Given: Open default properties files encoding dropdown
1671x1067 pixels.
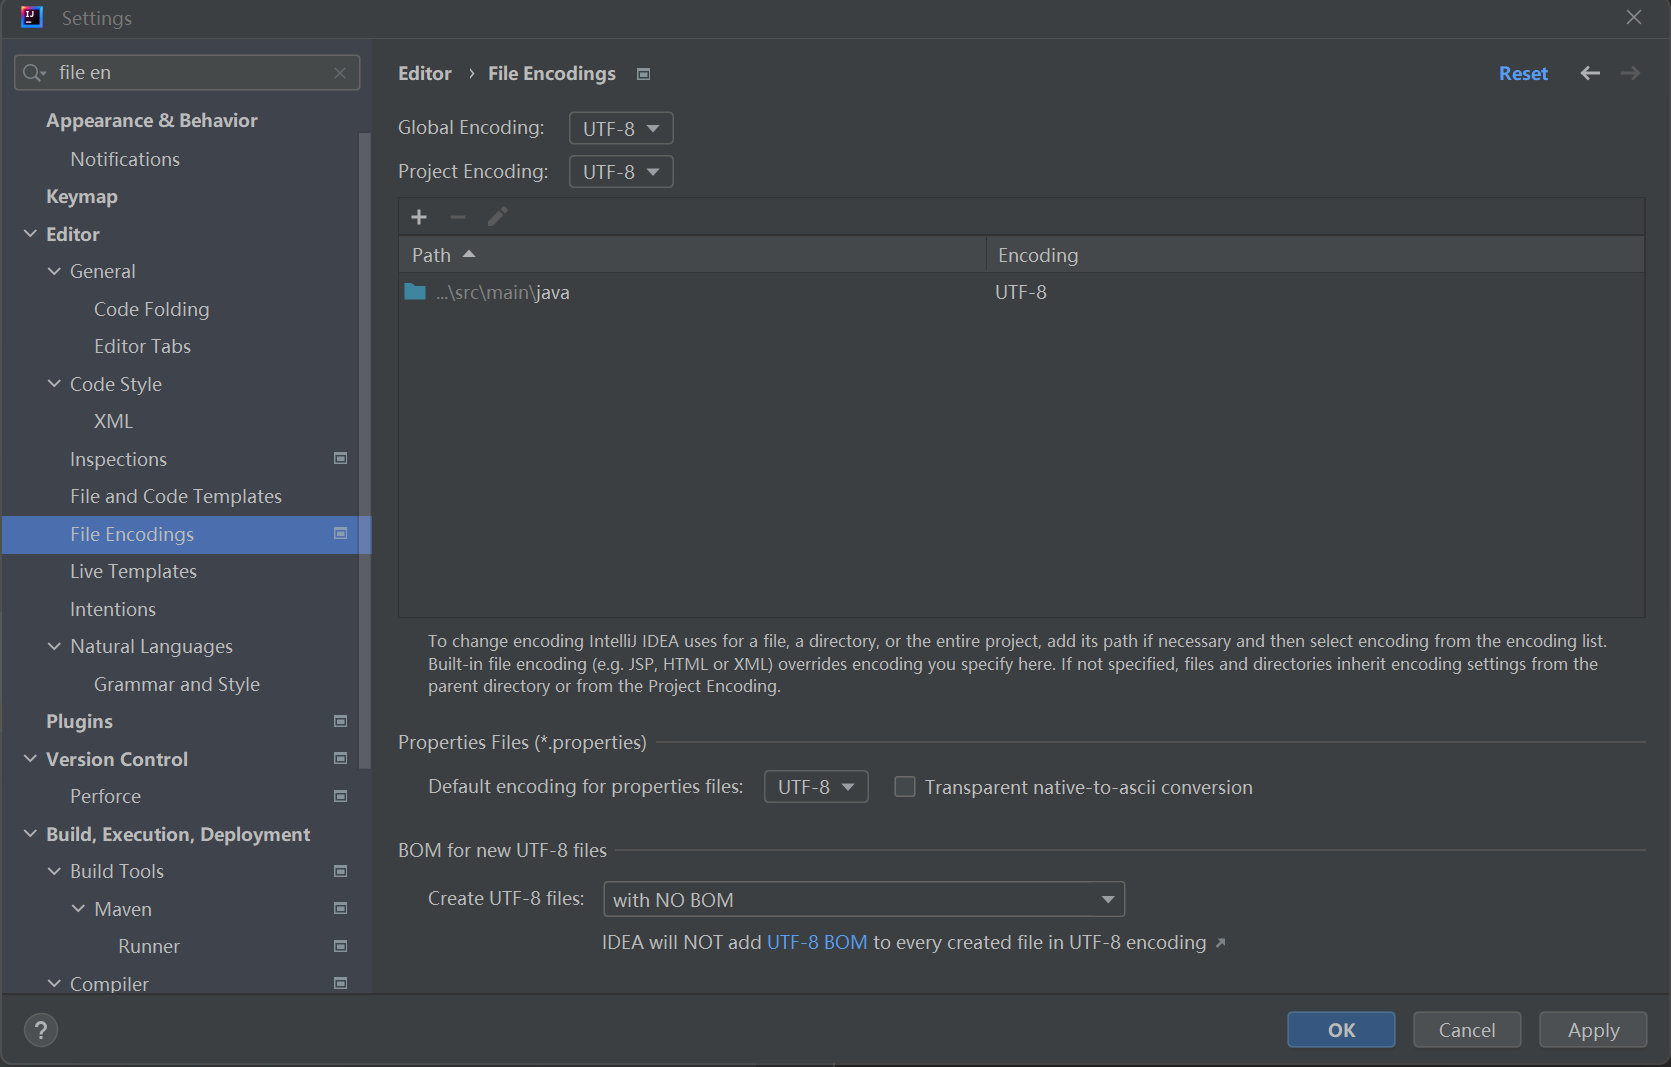Looking at the screenshot, I should tap(816, 787).
